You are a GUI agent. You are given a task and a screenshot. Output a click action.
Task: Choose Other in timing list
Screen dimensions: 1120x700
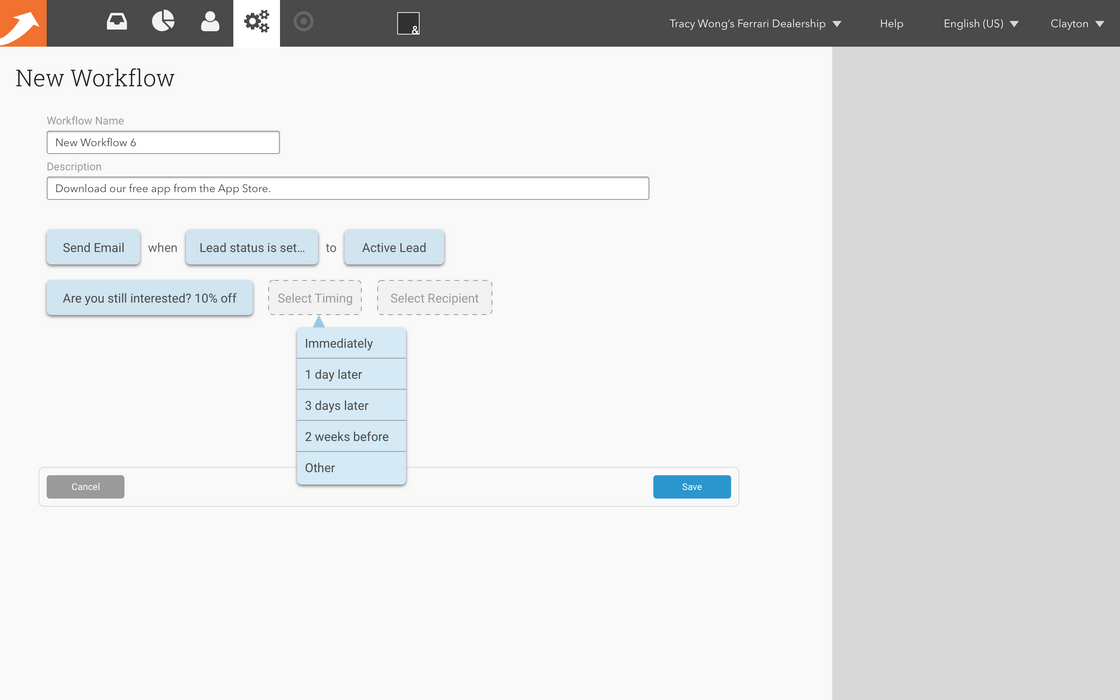pos(351,467)
